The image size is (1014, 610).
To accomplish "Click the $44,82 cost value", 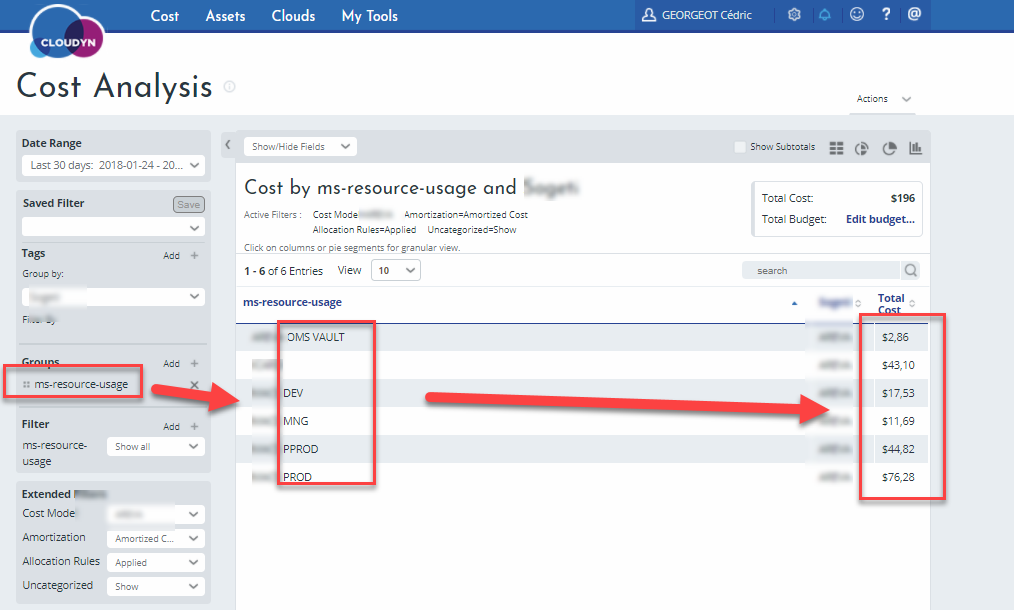I will pos(898,449).
